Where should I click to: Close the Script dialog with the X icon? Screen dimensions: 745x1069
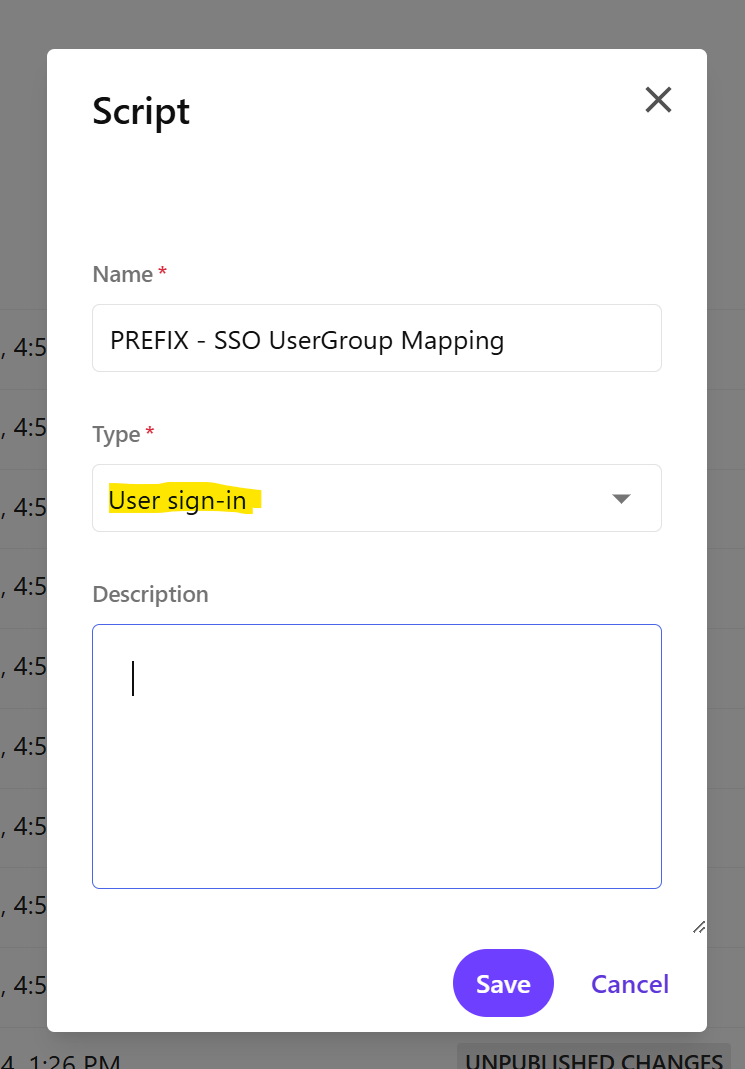click(x=658, y=100)
